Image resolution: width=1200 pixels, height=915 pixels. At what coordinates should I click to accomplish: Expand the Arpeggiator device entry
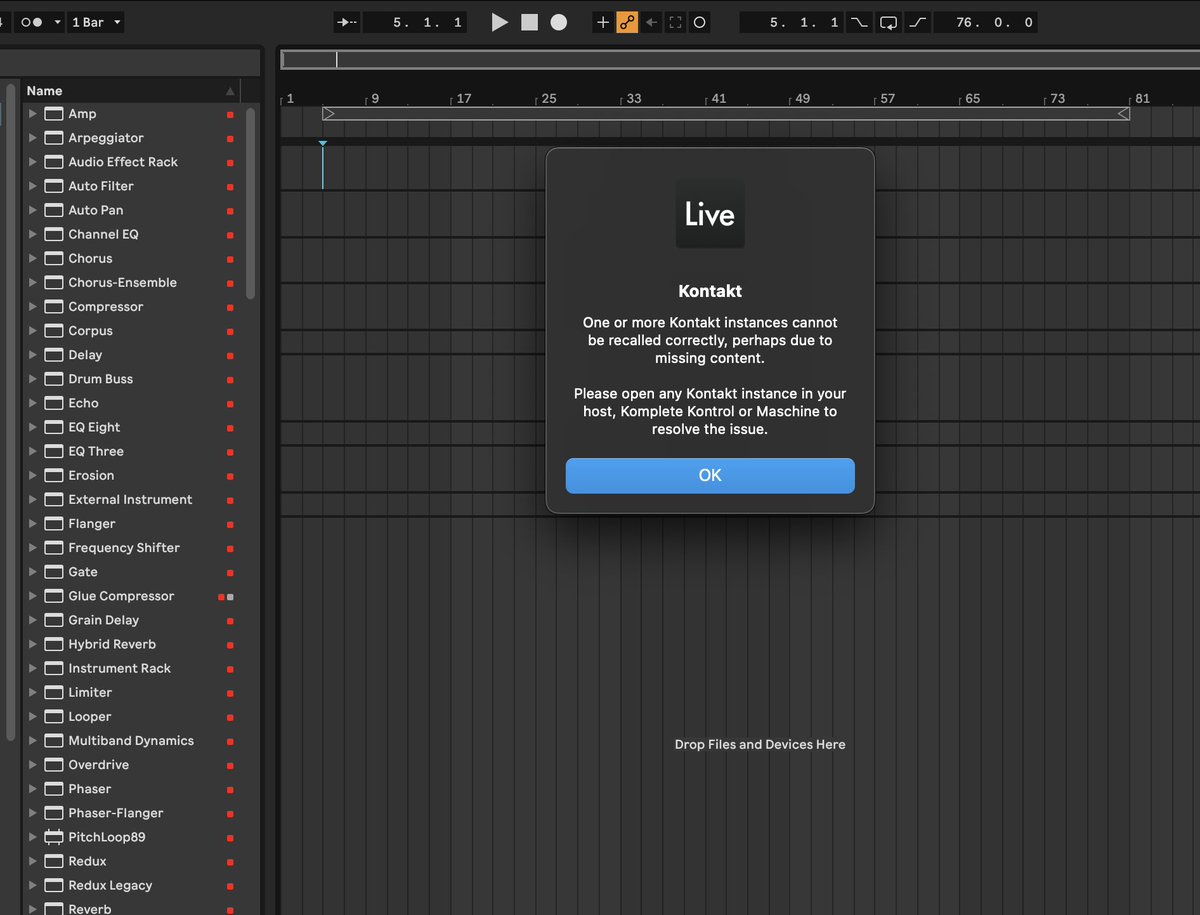(33, 138)
